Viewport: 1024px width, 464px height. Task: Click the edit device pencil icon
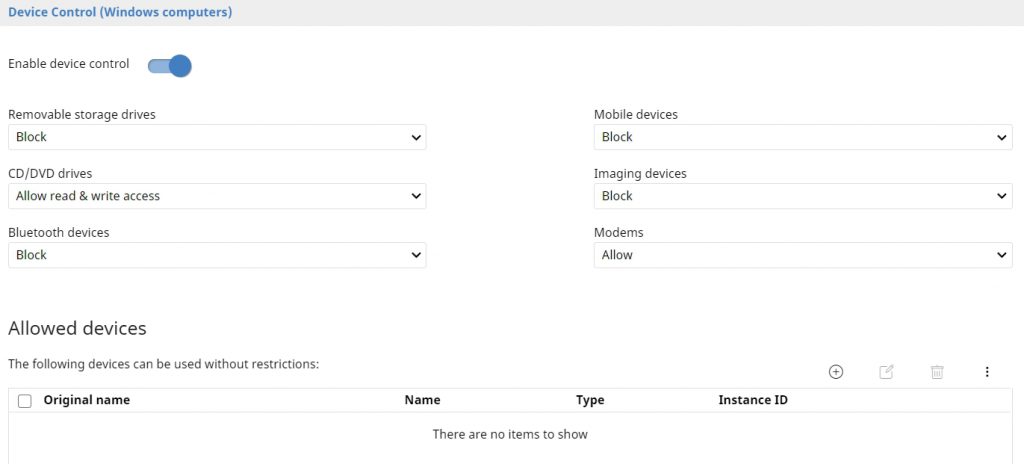point(886,372)
